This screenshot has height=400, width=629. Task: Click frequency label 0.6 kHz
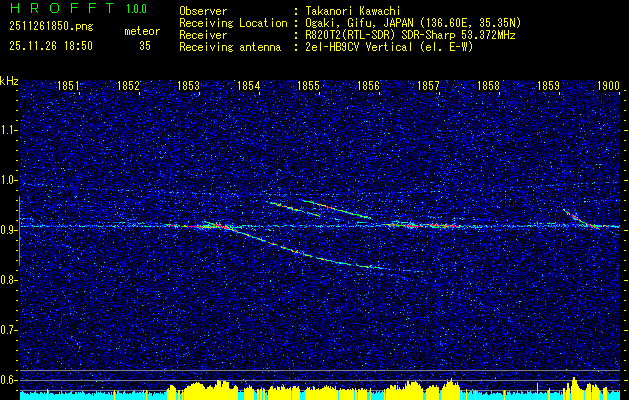pos(8,380)
